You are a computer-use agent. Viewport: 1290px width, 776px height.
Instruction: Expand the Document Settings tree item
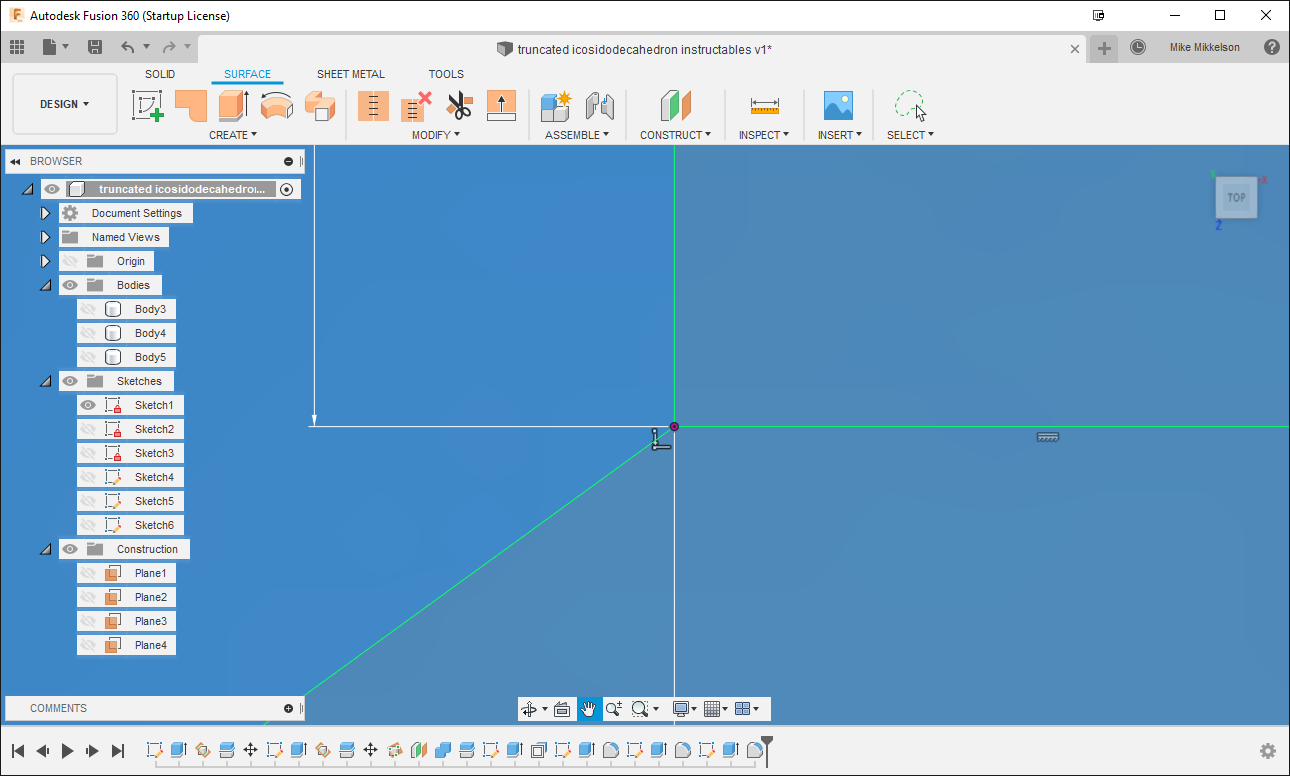[x=45, y=212]
